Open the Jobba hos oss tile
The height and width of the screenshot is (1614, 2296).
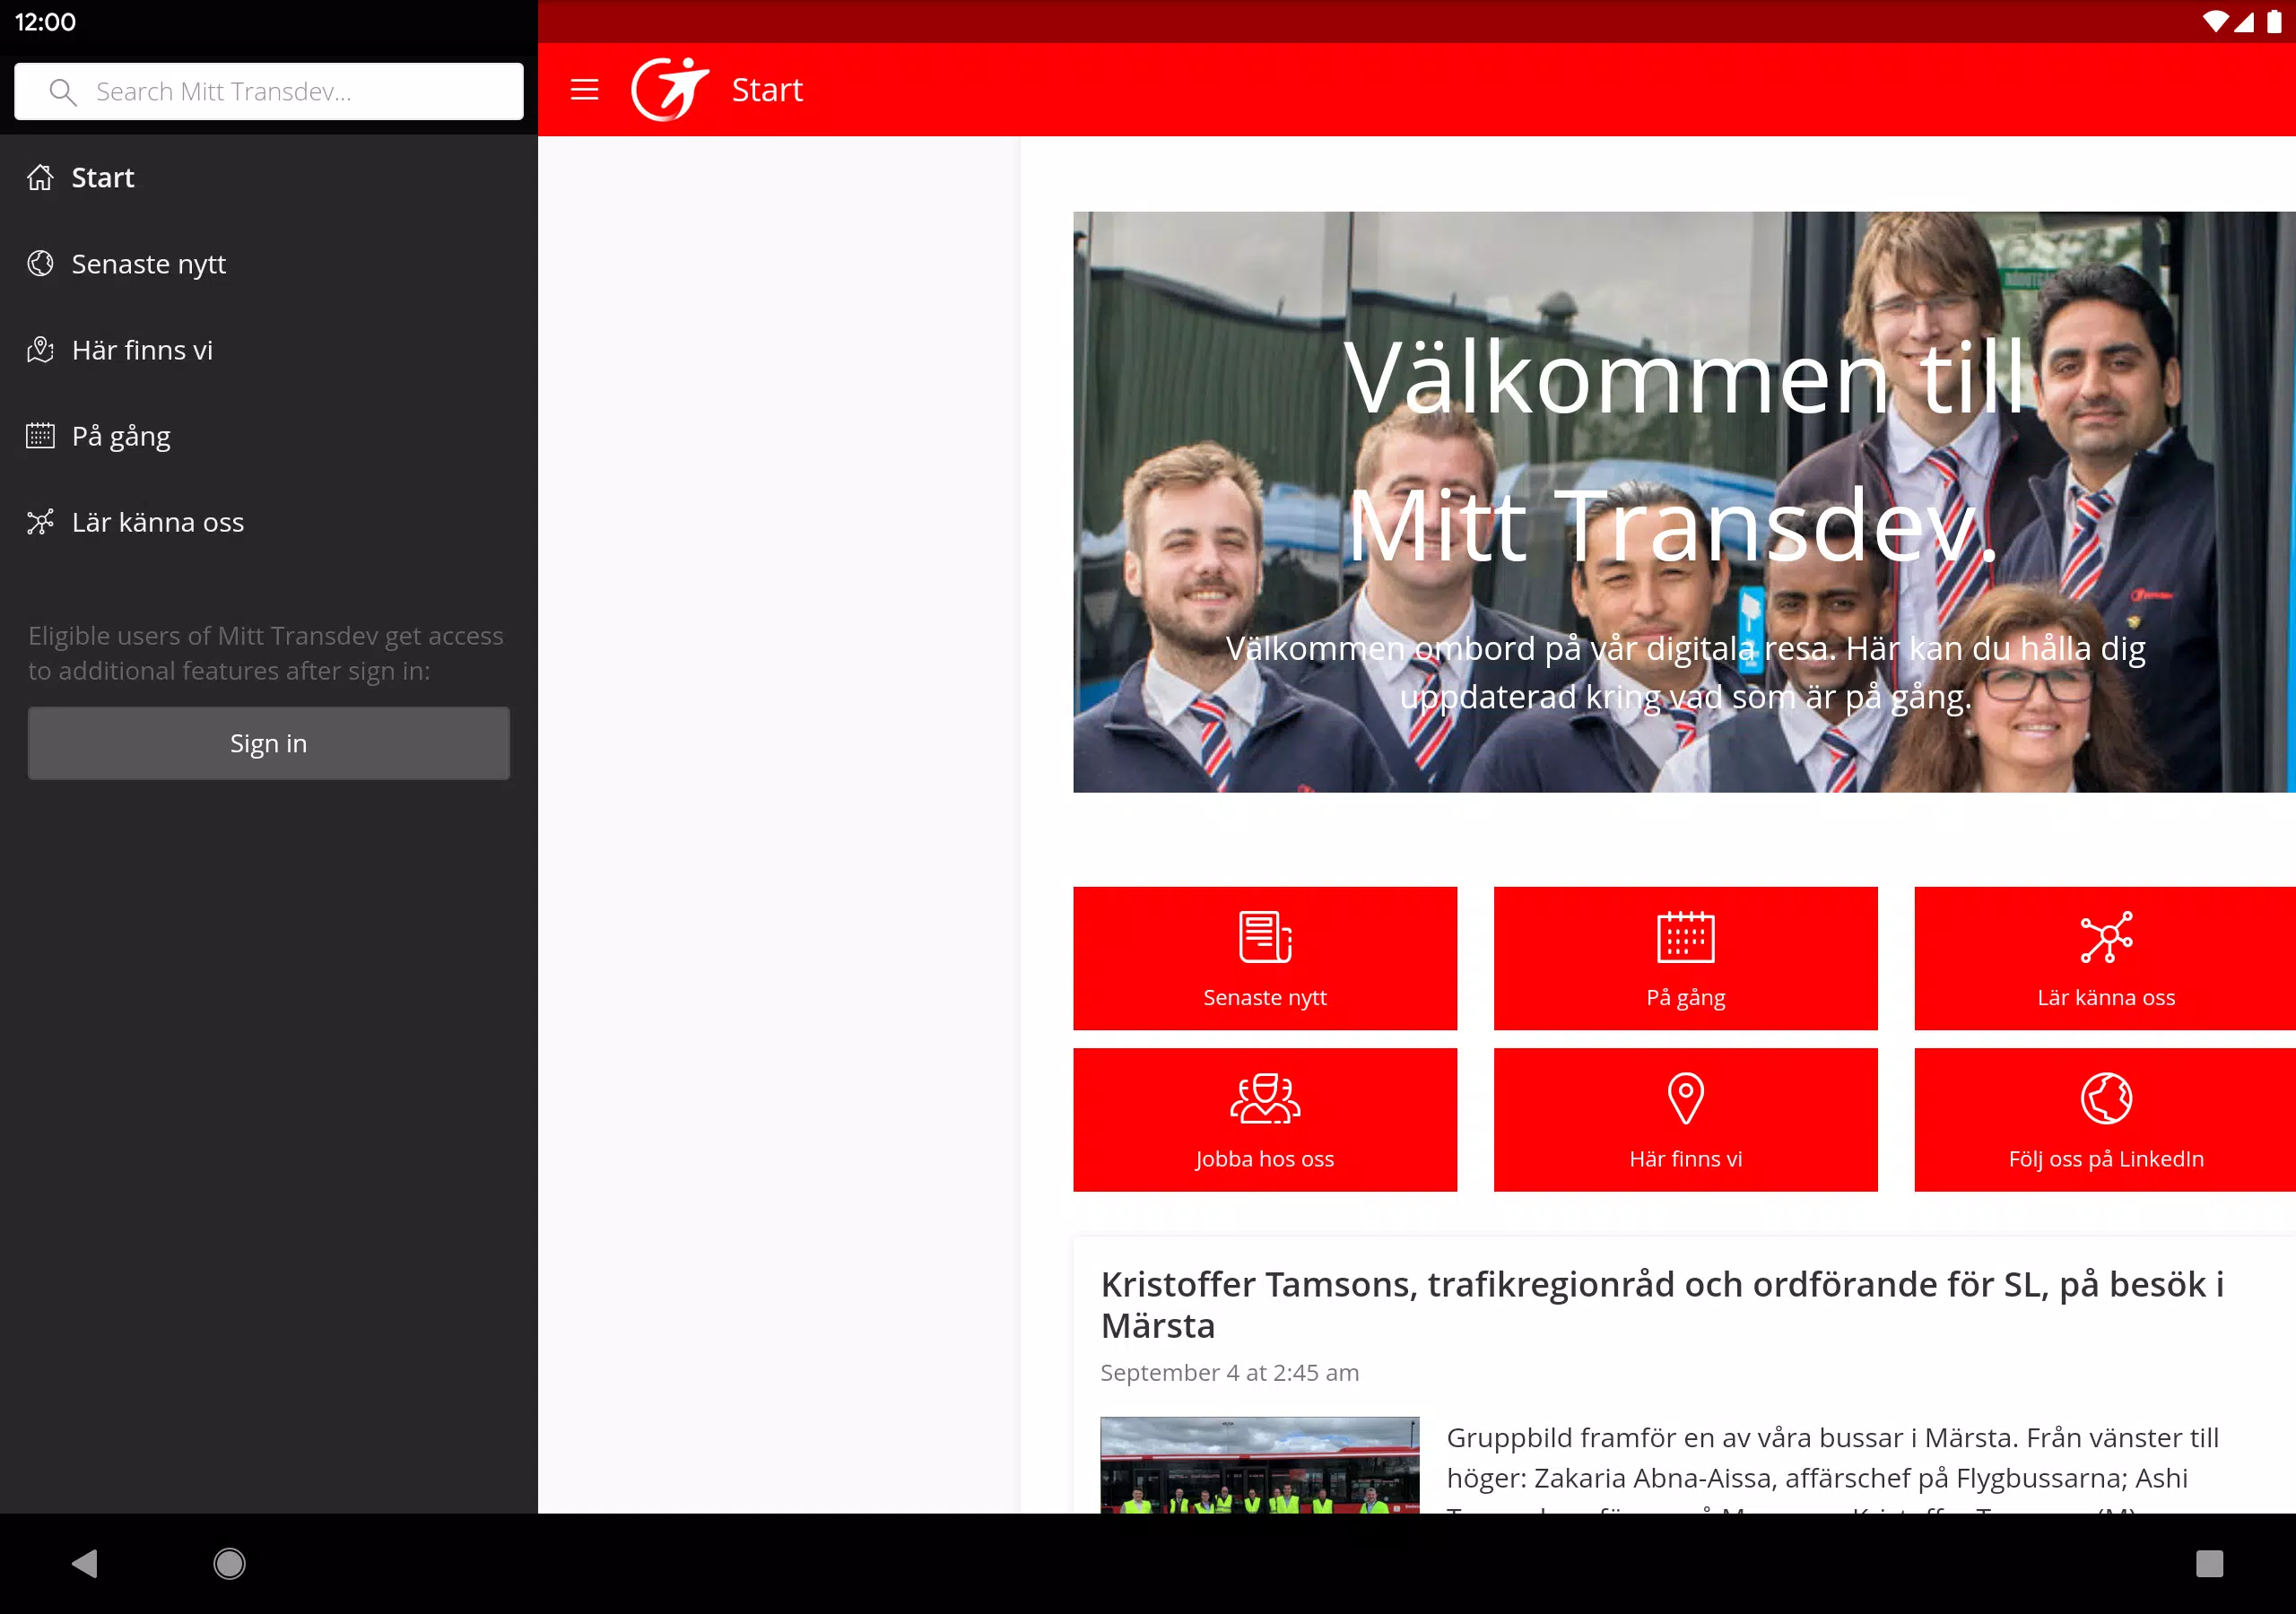click(x=1265, y=1120)
